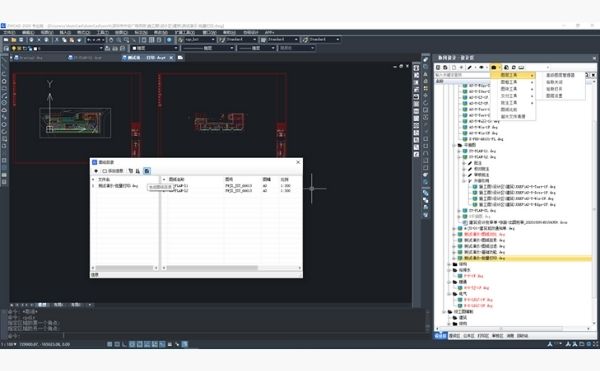Click the highlighted drawing list icon in the dialog toolbar

[147, 171]
